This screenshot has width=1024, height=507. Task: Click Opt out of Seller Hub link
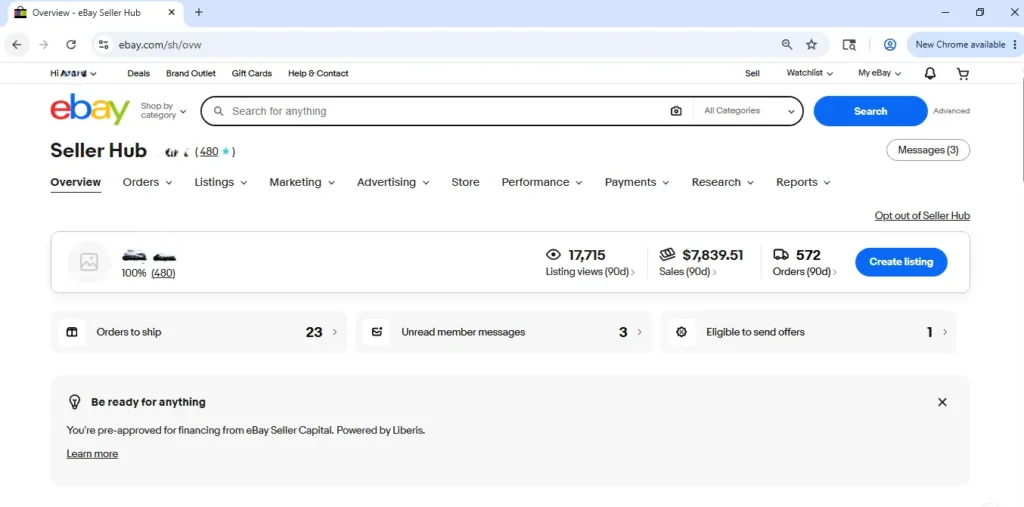click(x=922, y=216)
